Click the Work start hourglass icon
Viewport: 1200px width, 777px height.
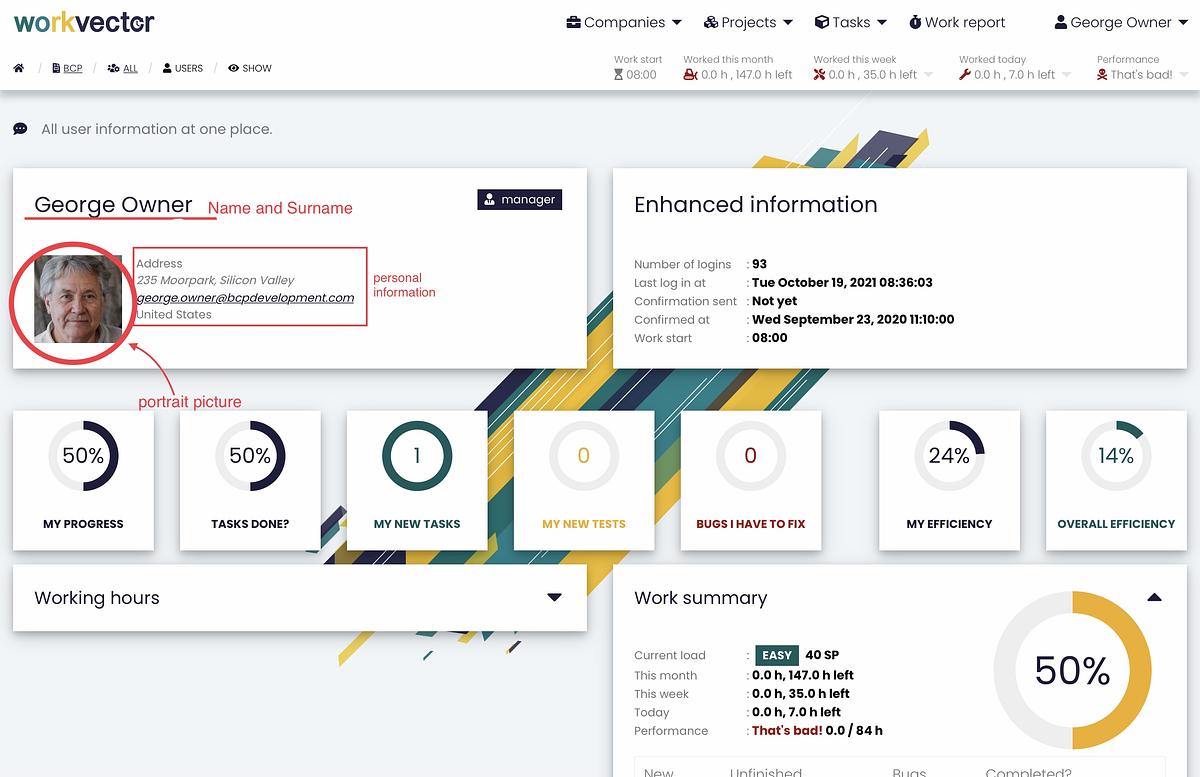coord(618,75)
